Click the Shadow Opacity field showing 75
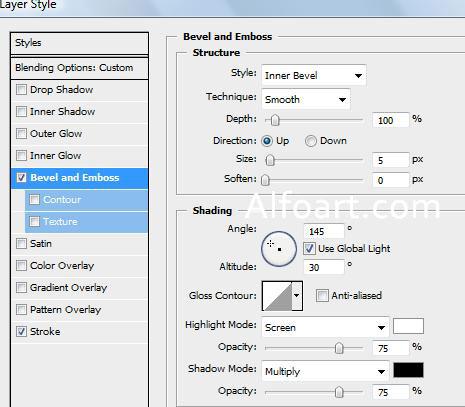Viewport: 465px width, 407px height. pyautogui.click(x=391, y=392)
